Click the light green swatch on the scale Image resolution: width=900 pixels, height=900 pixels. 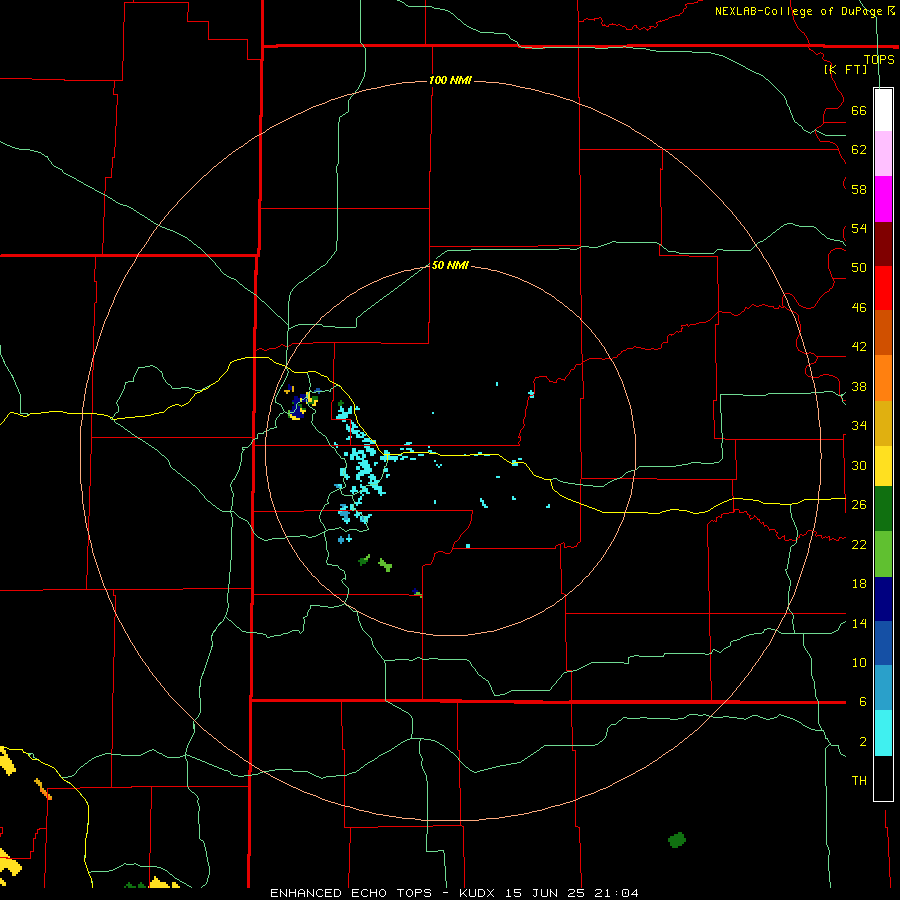[x=883, y=554]
